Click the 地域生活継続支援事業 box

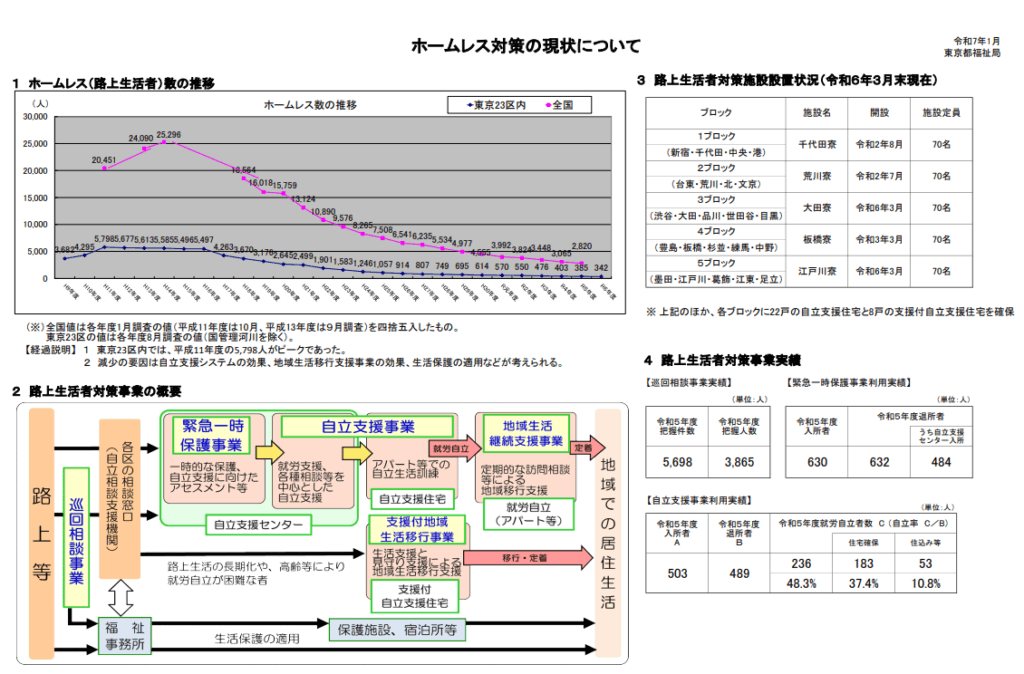pyautogui.click(x=526, y=433)
